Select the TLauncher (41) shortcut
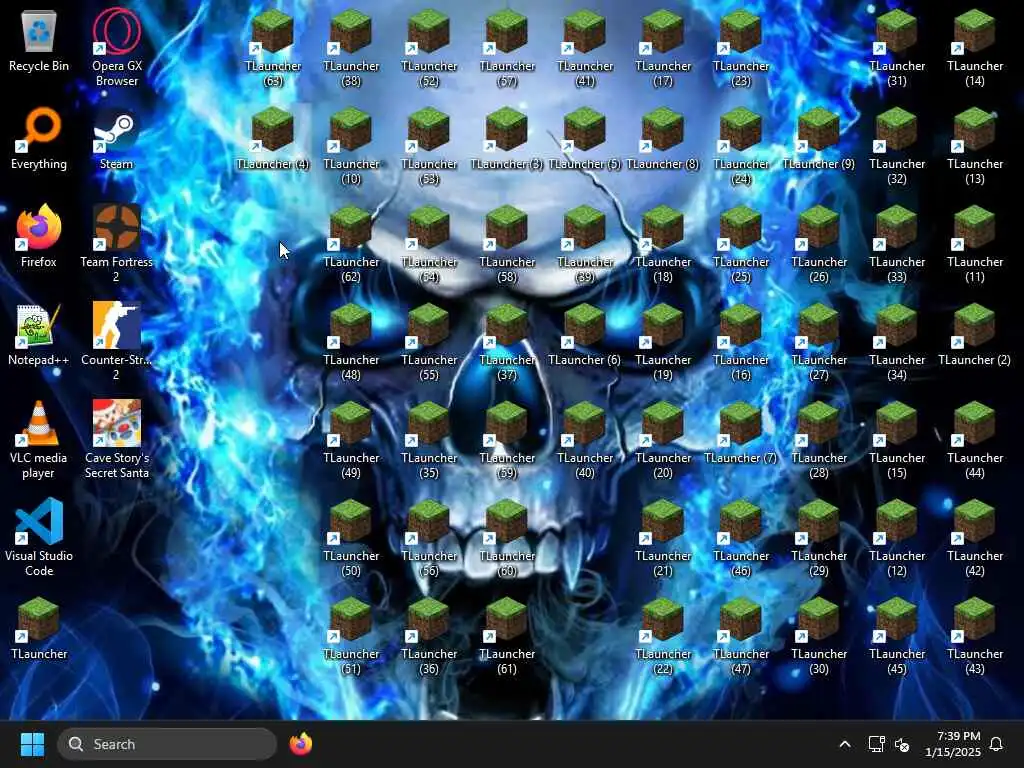Image resolution: width=1024 pixels, height=768 pixels. [x=584, y=48]
